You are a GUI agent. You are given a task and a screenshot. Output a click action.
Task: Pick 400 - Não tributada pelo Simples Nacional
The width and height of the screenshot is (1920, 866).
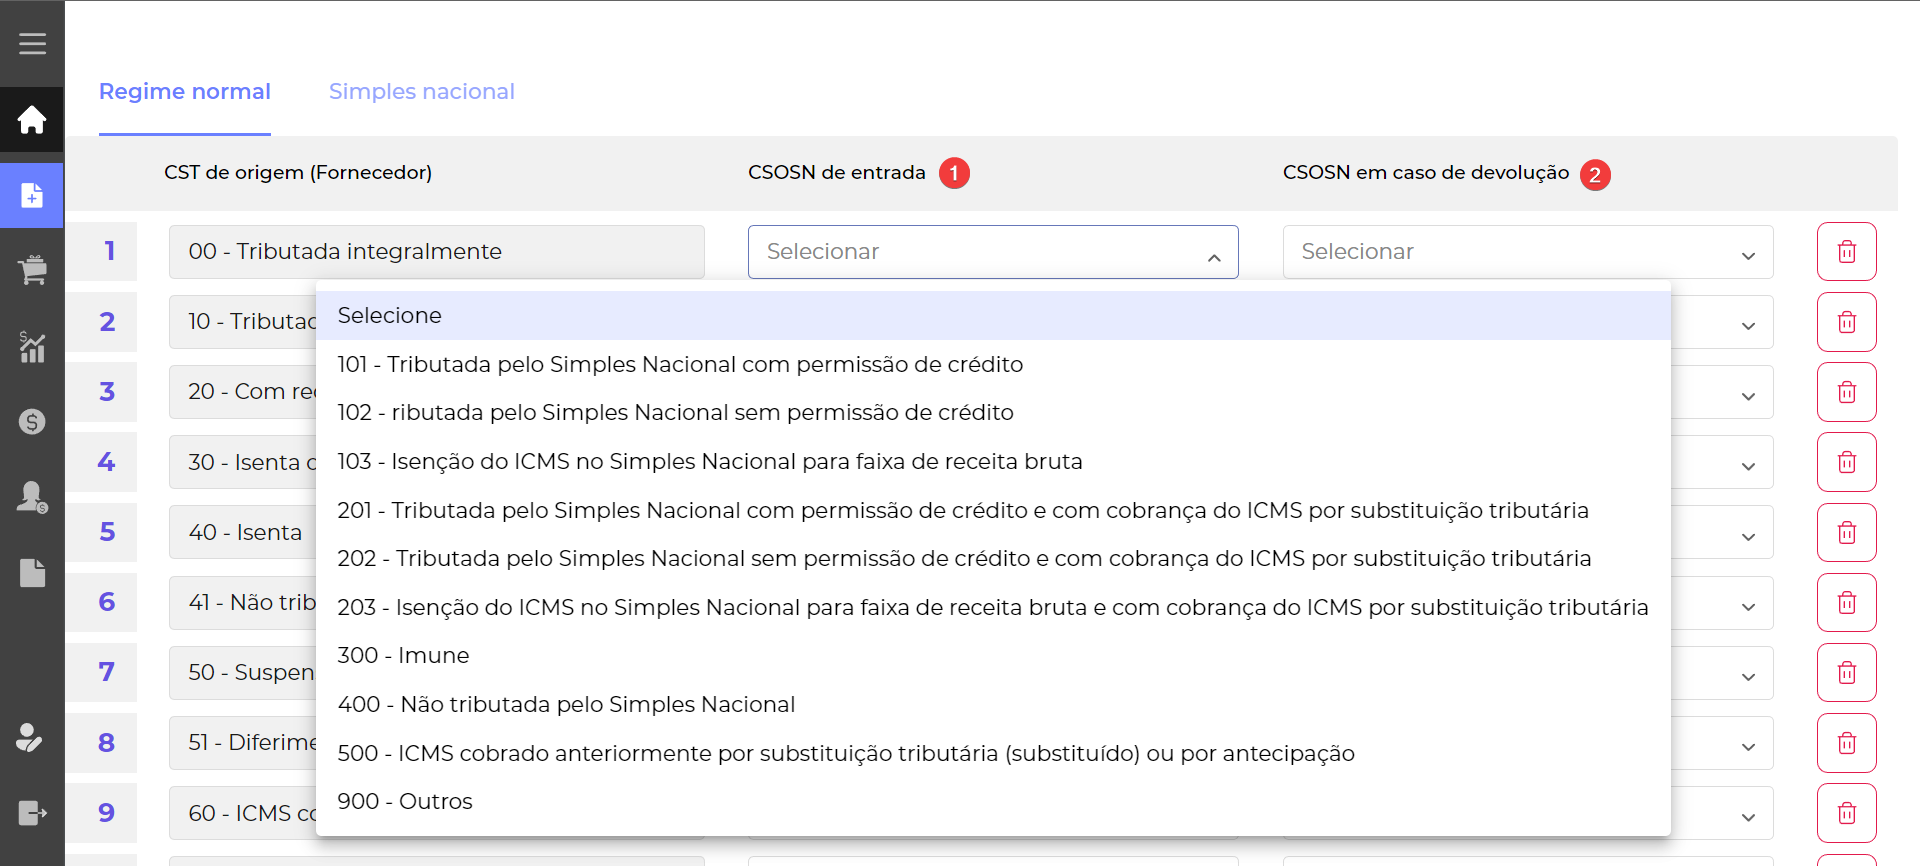point(566,704)
